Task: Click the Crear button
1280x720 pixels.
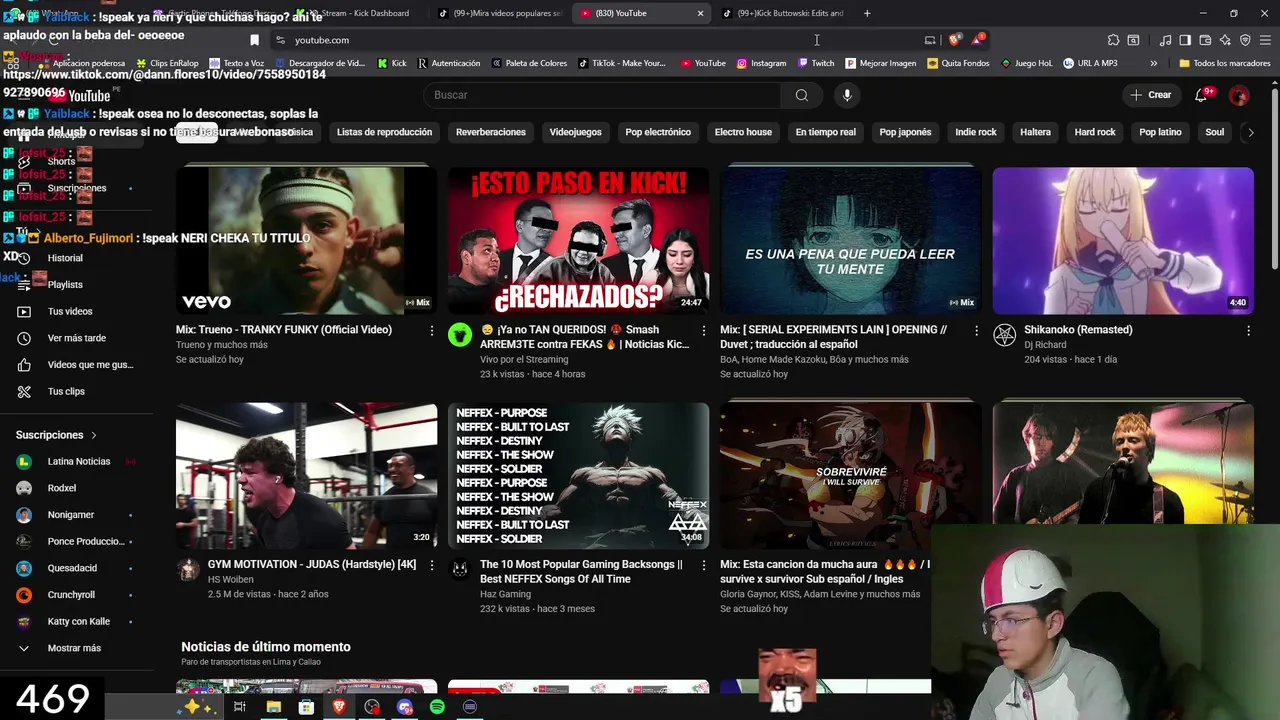Action: pos(1150,95)
